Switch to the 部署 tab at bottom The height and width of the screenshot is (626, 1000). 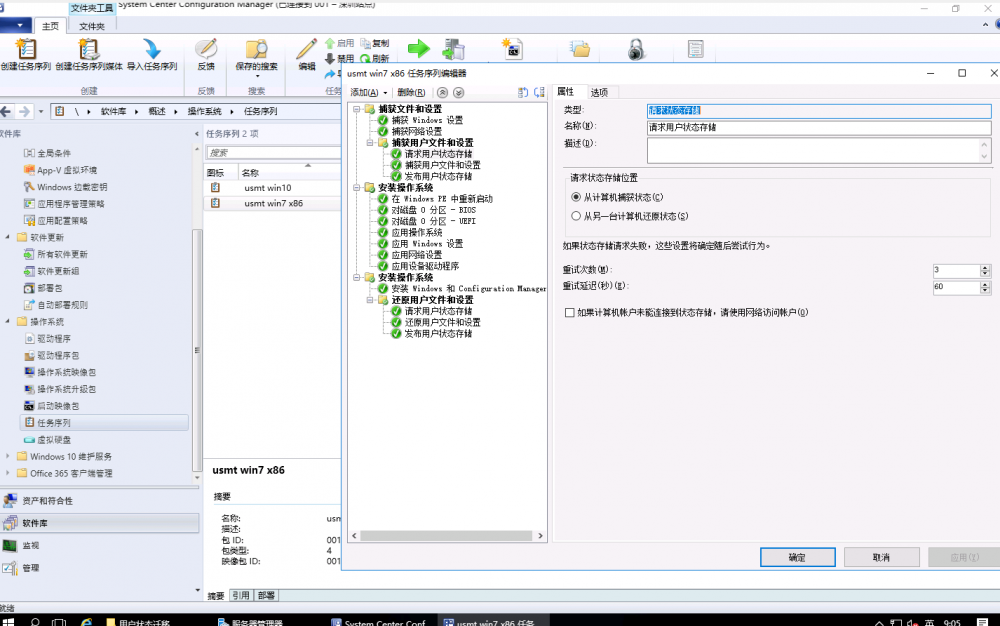tap(266, 595)
